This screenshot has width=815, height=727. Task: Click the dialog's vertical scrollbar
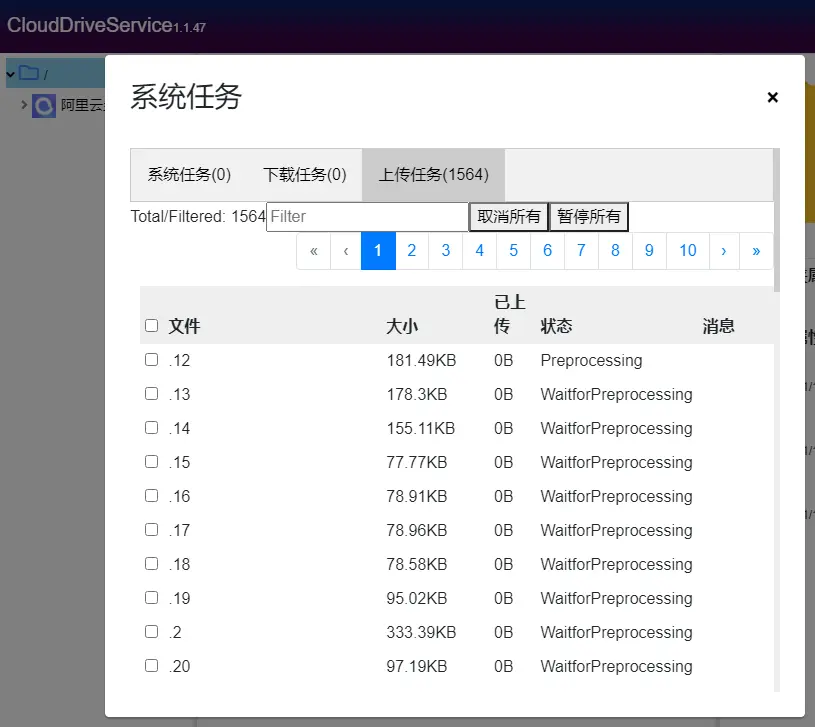pyautogui.click(x=777, y=220)
